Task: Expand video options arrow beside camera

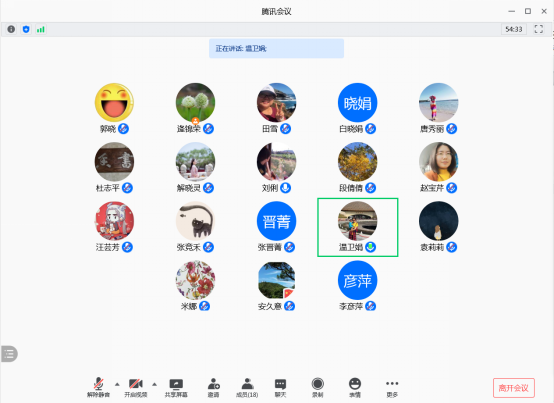Action: (x=154, y=384)
